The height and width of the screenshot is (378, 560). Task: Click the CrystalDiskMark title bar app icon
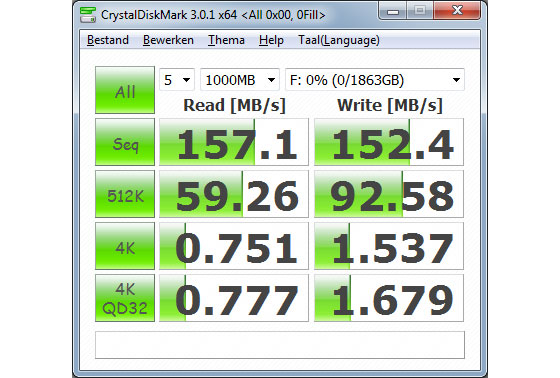(x=88, y=15)
